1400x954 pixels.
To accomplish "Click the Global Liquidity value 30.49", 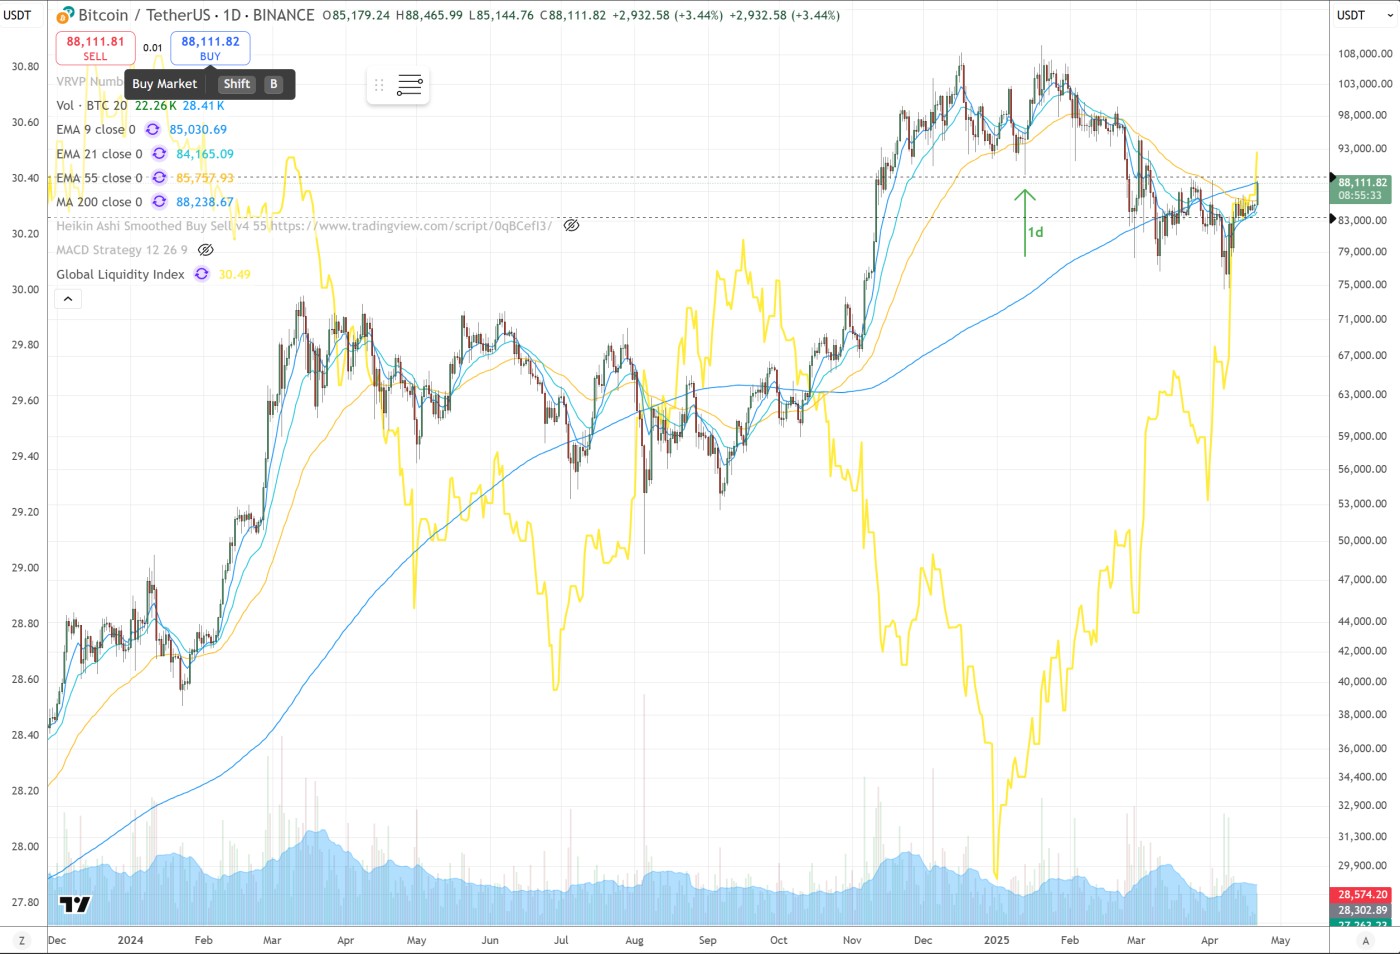I will coord(235,274).
